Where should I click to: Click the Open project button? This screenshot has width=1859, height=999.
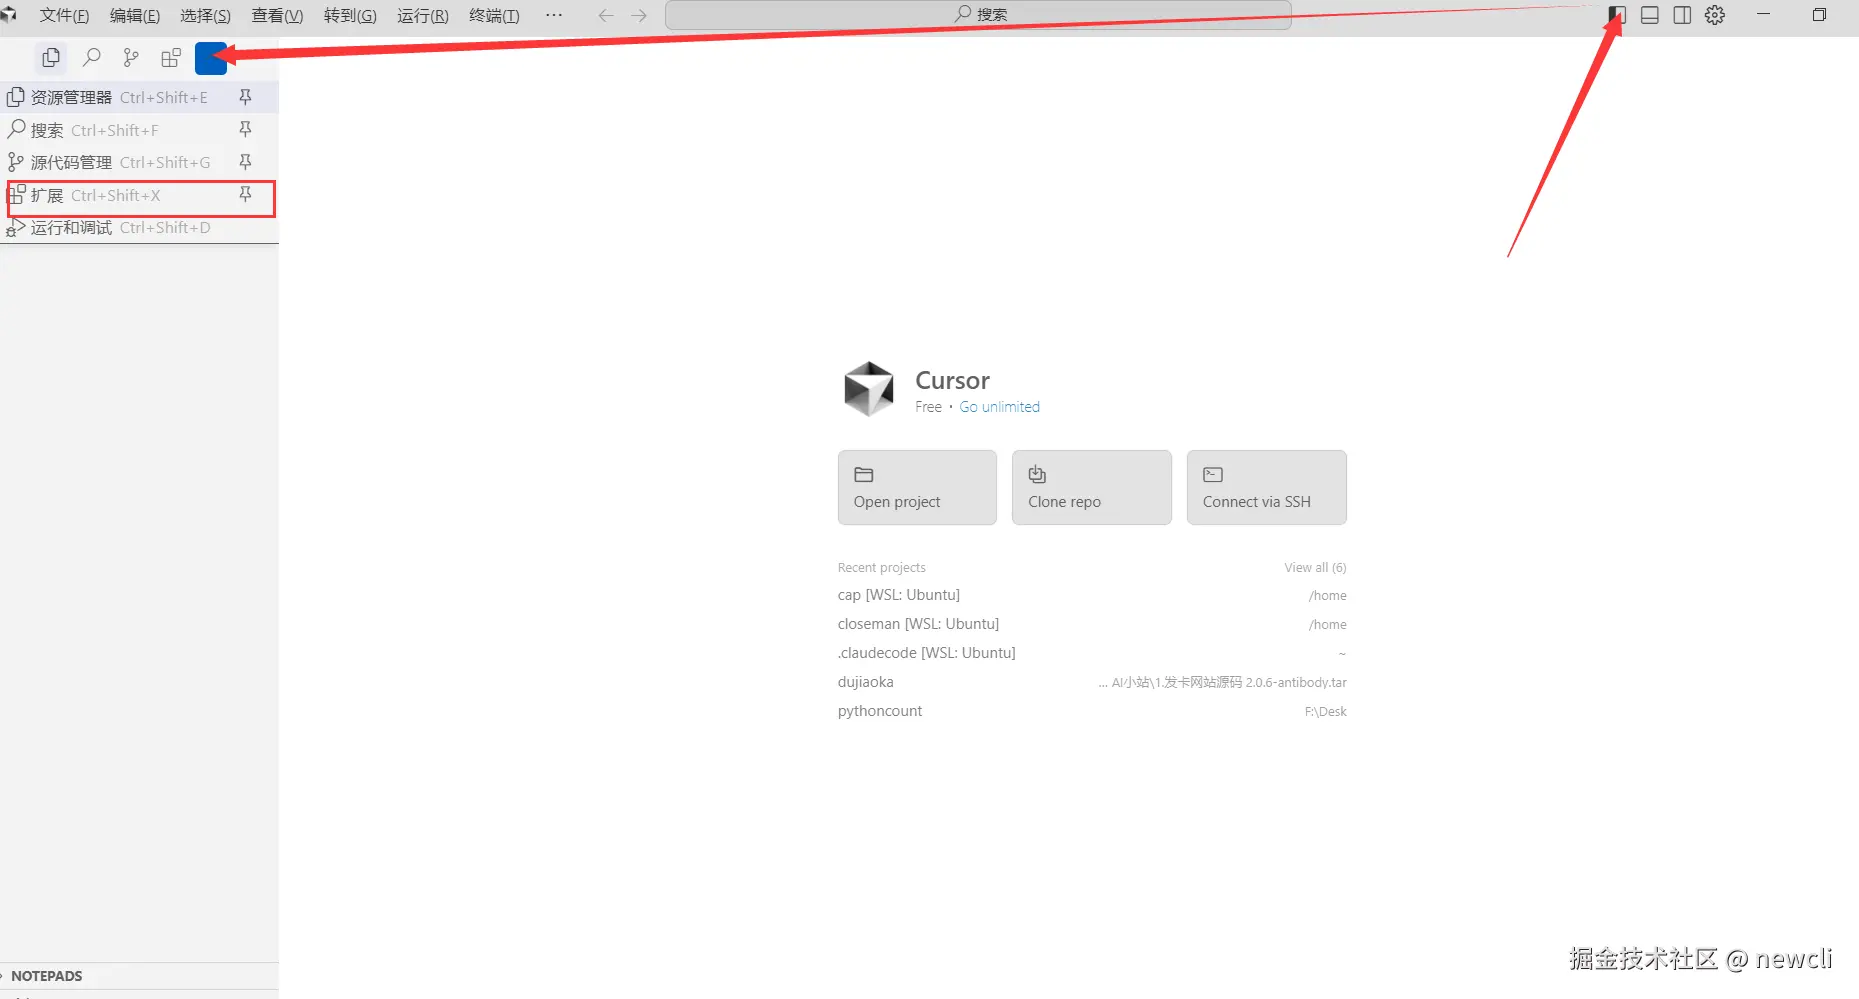917,487
